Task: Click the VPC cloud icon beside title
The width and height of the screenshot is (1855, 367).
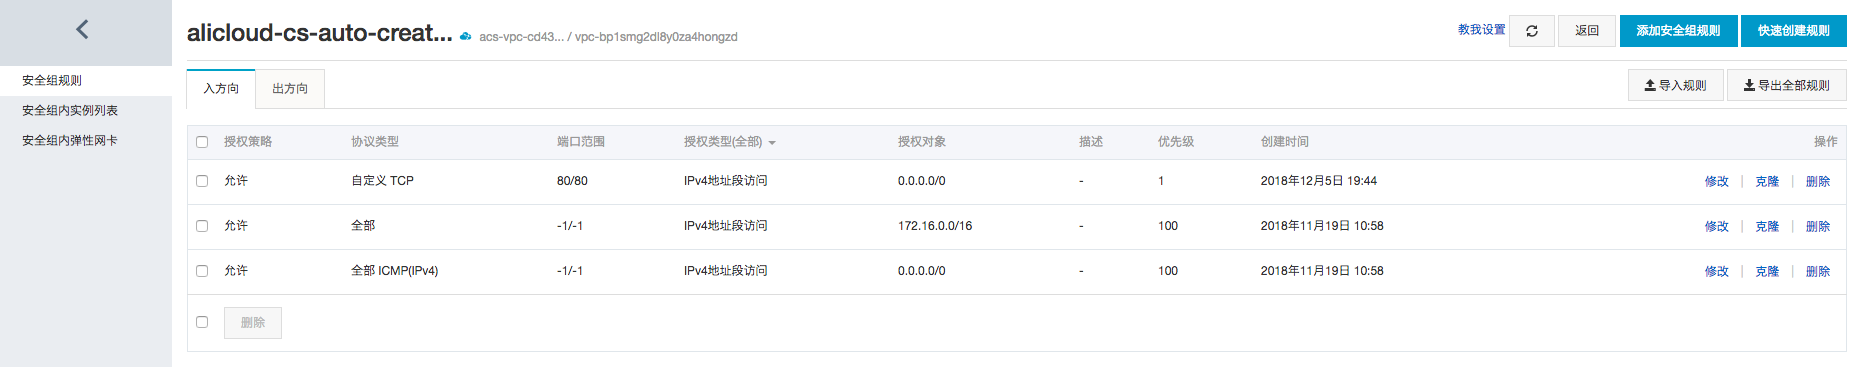Action: click(x=465, y=36)
